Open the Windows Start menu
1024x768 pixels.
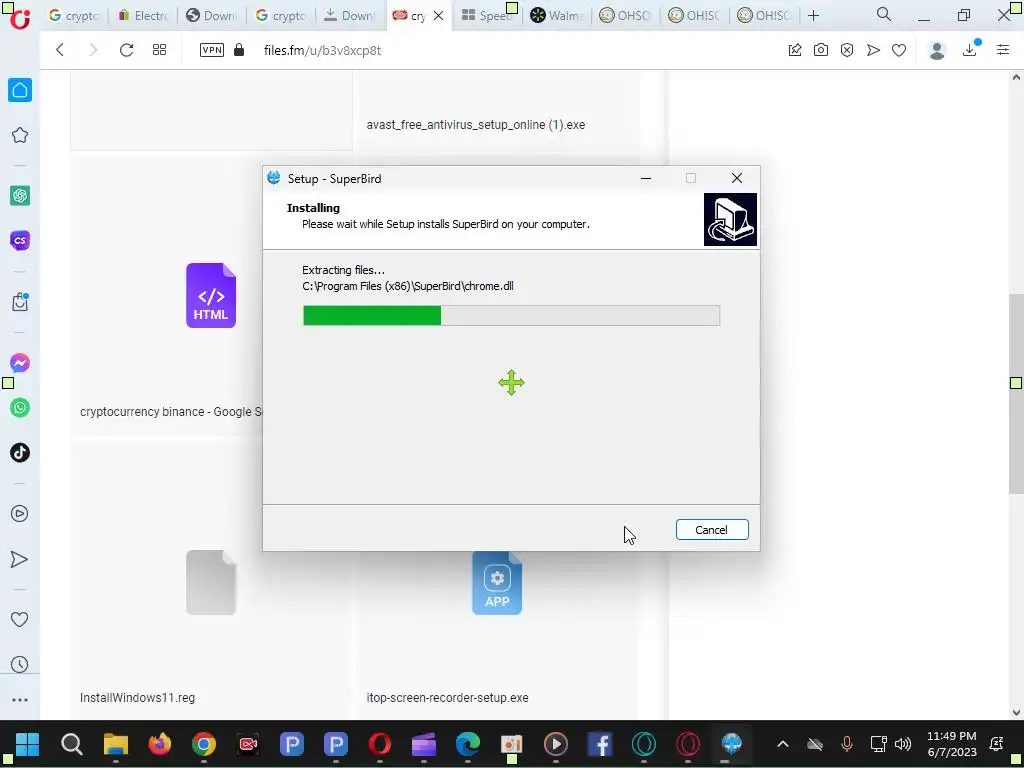27,744
